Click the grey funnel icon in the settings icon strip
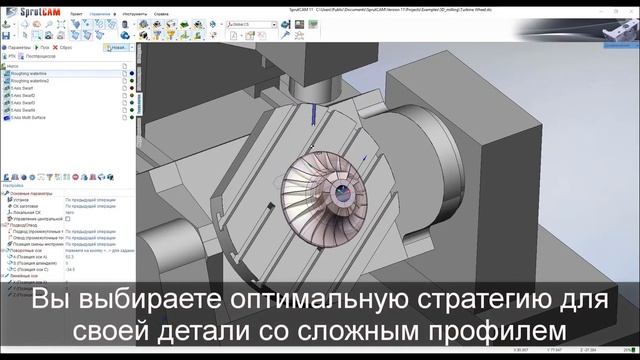The image size is (640, 360). pyautogui.click(x=50, y=177)
